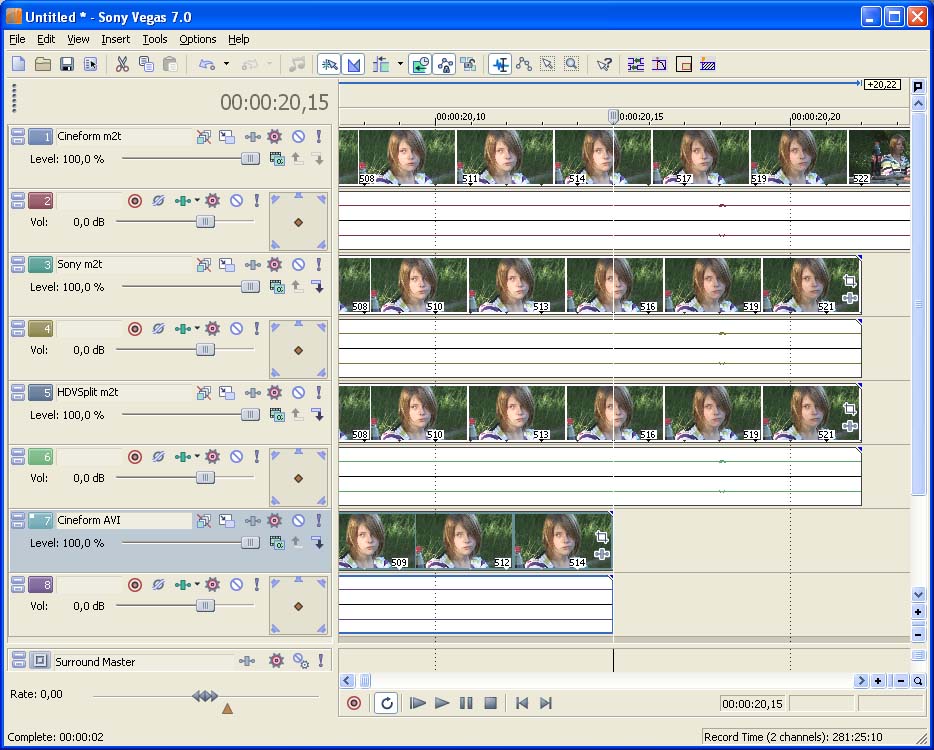Start recording with the transport record button
Screen dimensions: 934x750
click(x=354, y=704)
